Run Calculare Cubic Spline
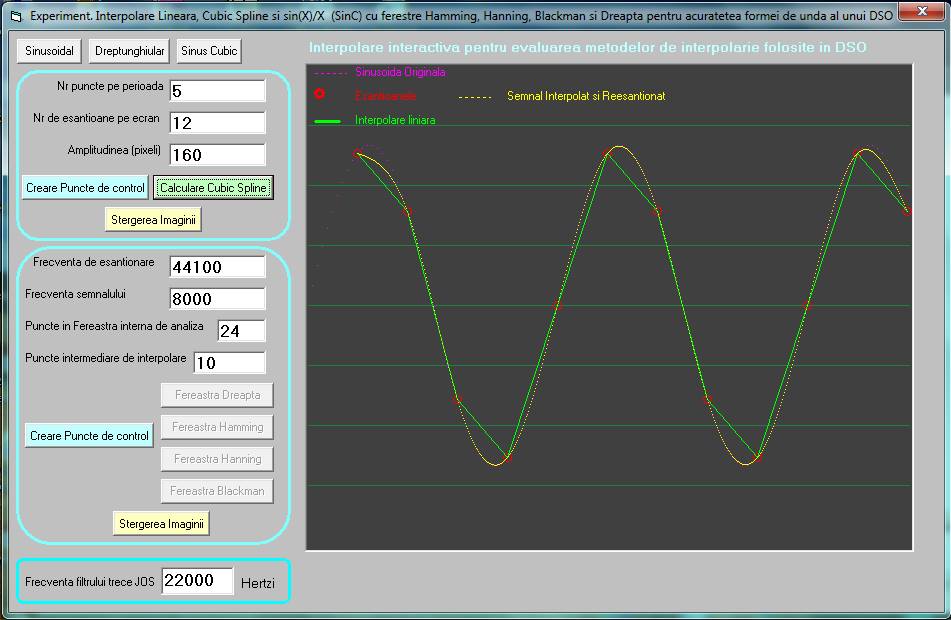 click(213, 188)
